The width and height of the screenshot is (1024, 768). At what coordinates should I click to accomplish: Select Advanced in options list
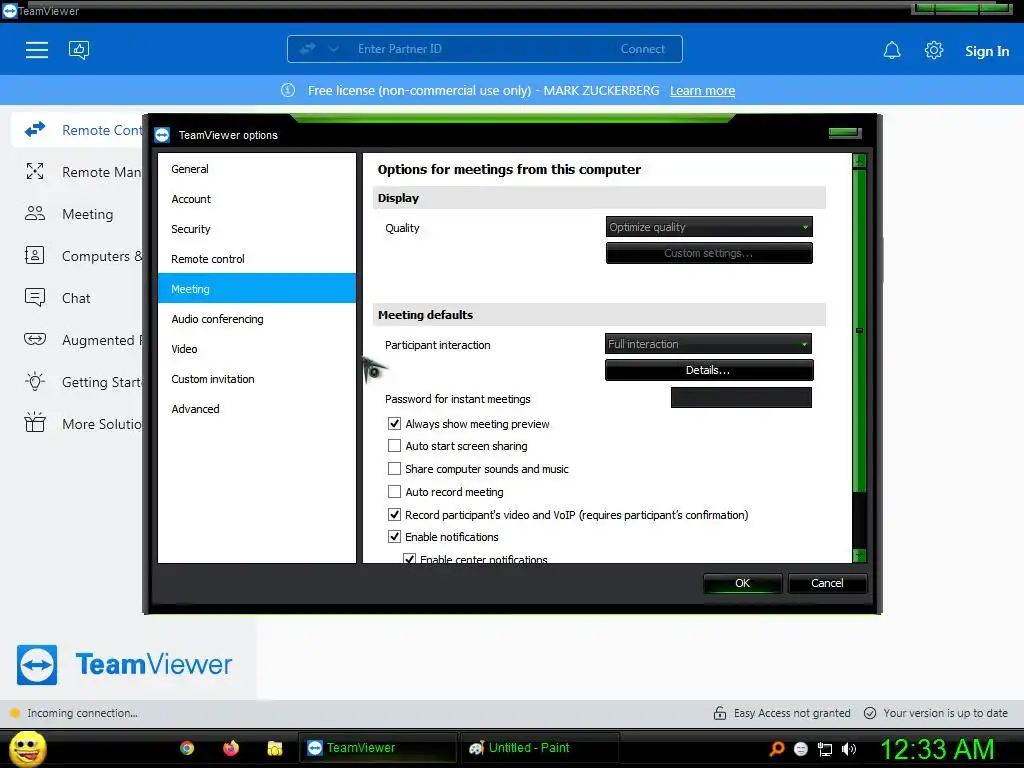pos(257,409)
